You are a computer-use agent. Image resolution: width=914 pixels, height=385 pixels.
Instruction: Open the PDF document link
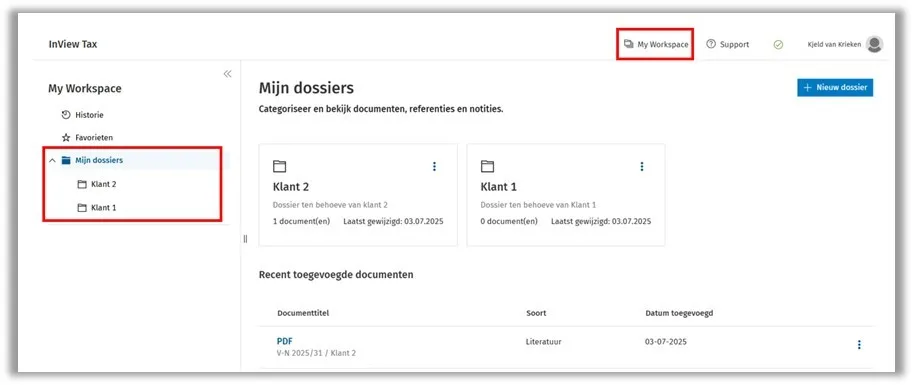pos(284,341)
